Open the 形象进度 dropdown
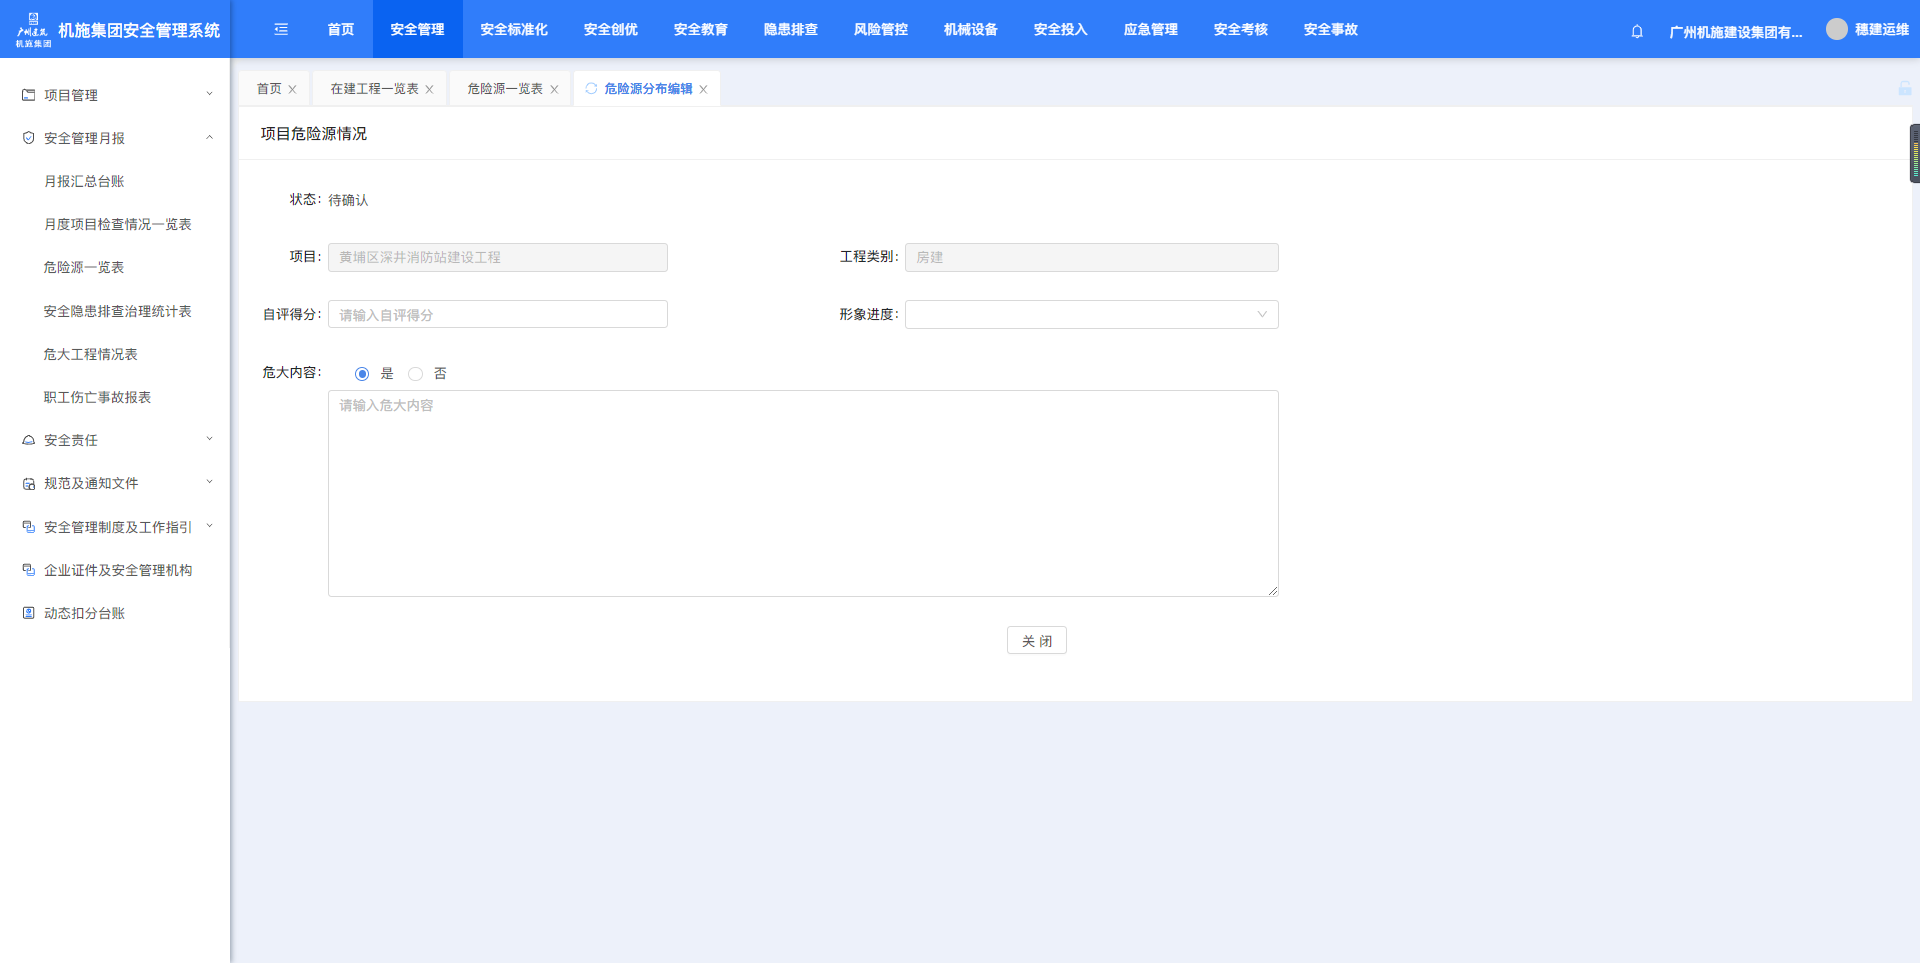 tap(1091, 315)
